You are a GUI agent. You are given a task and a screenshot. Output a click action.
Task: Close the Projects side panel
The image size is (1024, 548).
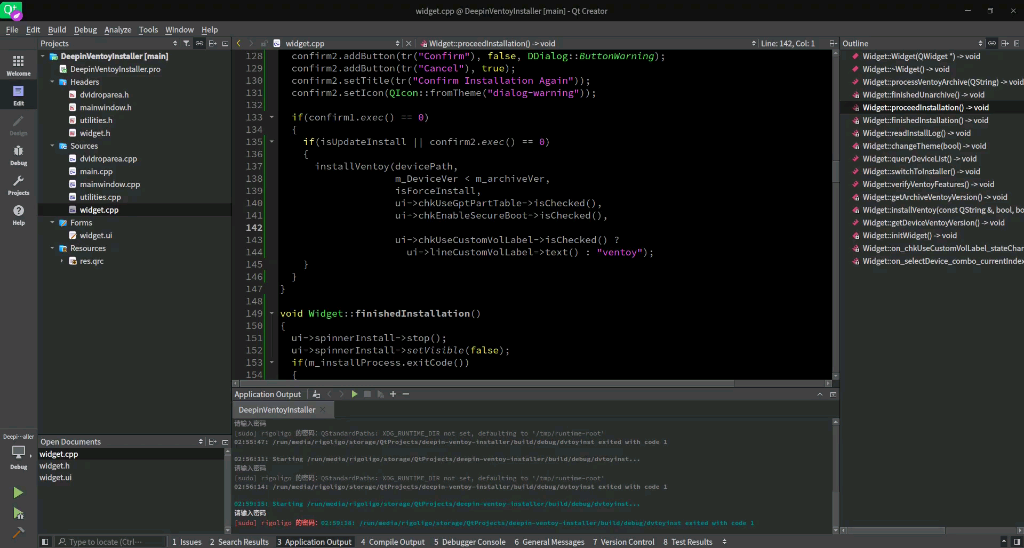225,43
